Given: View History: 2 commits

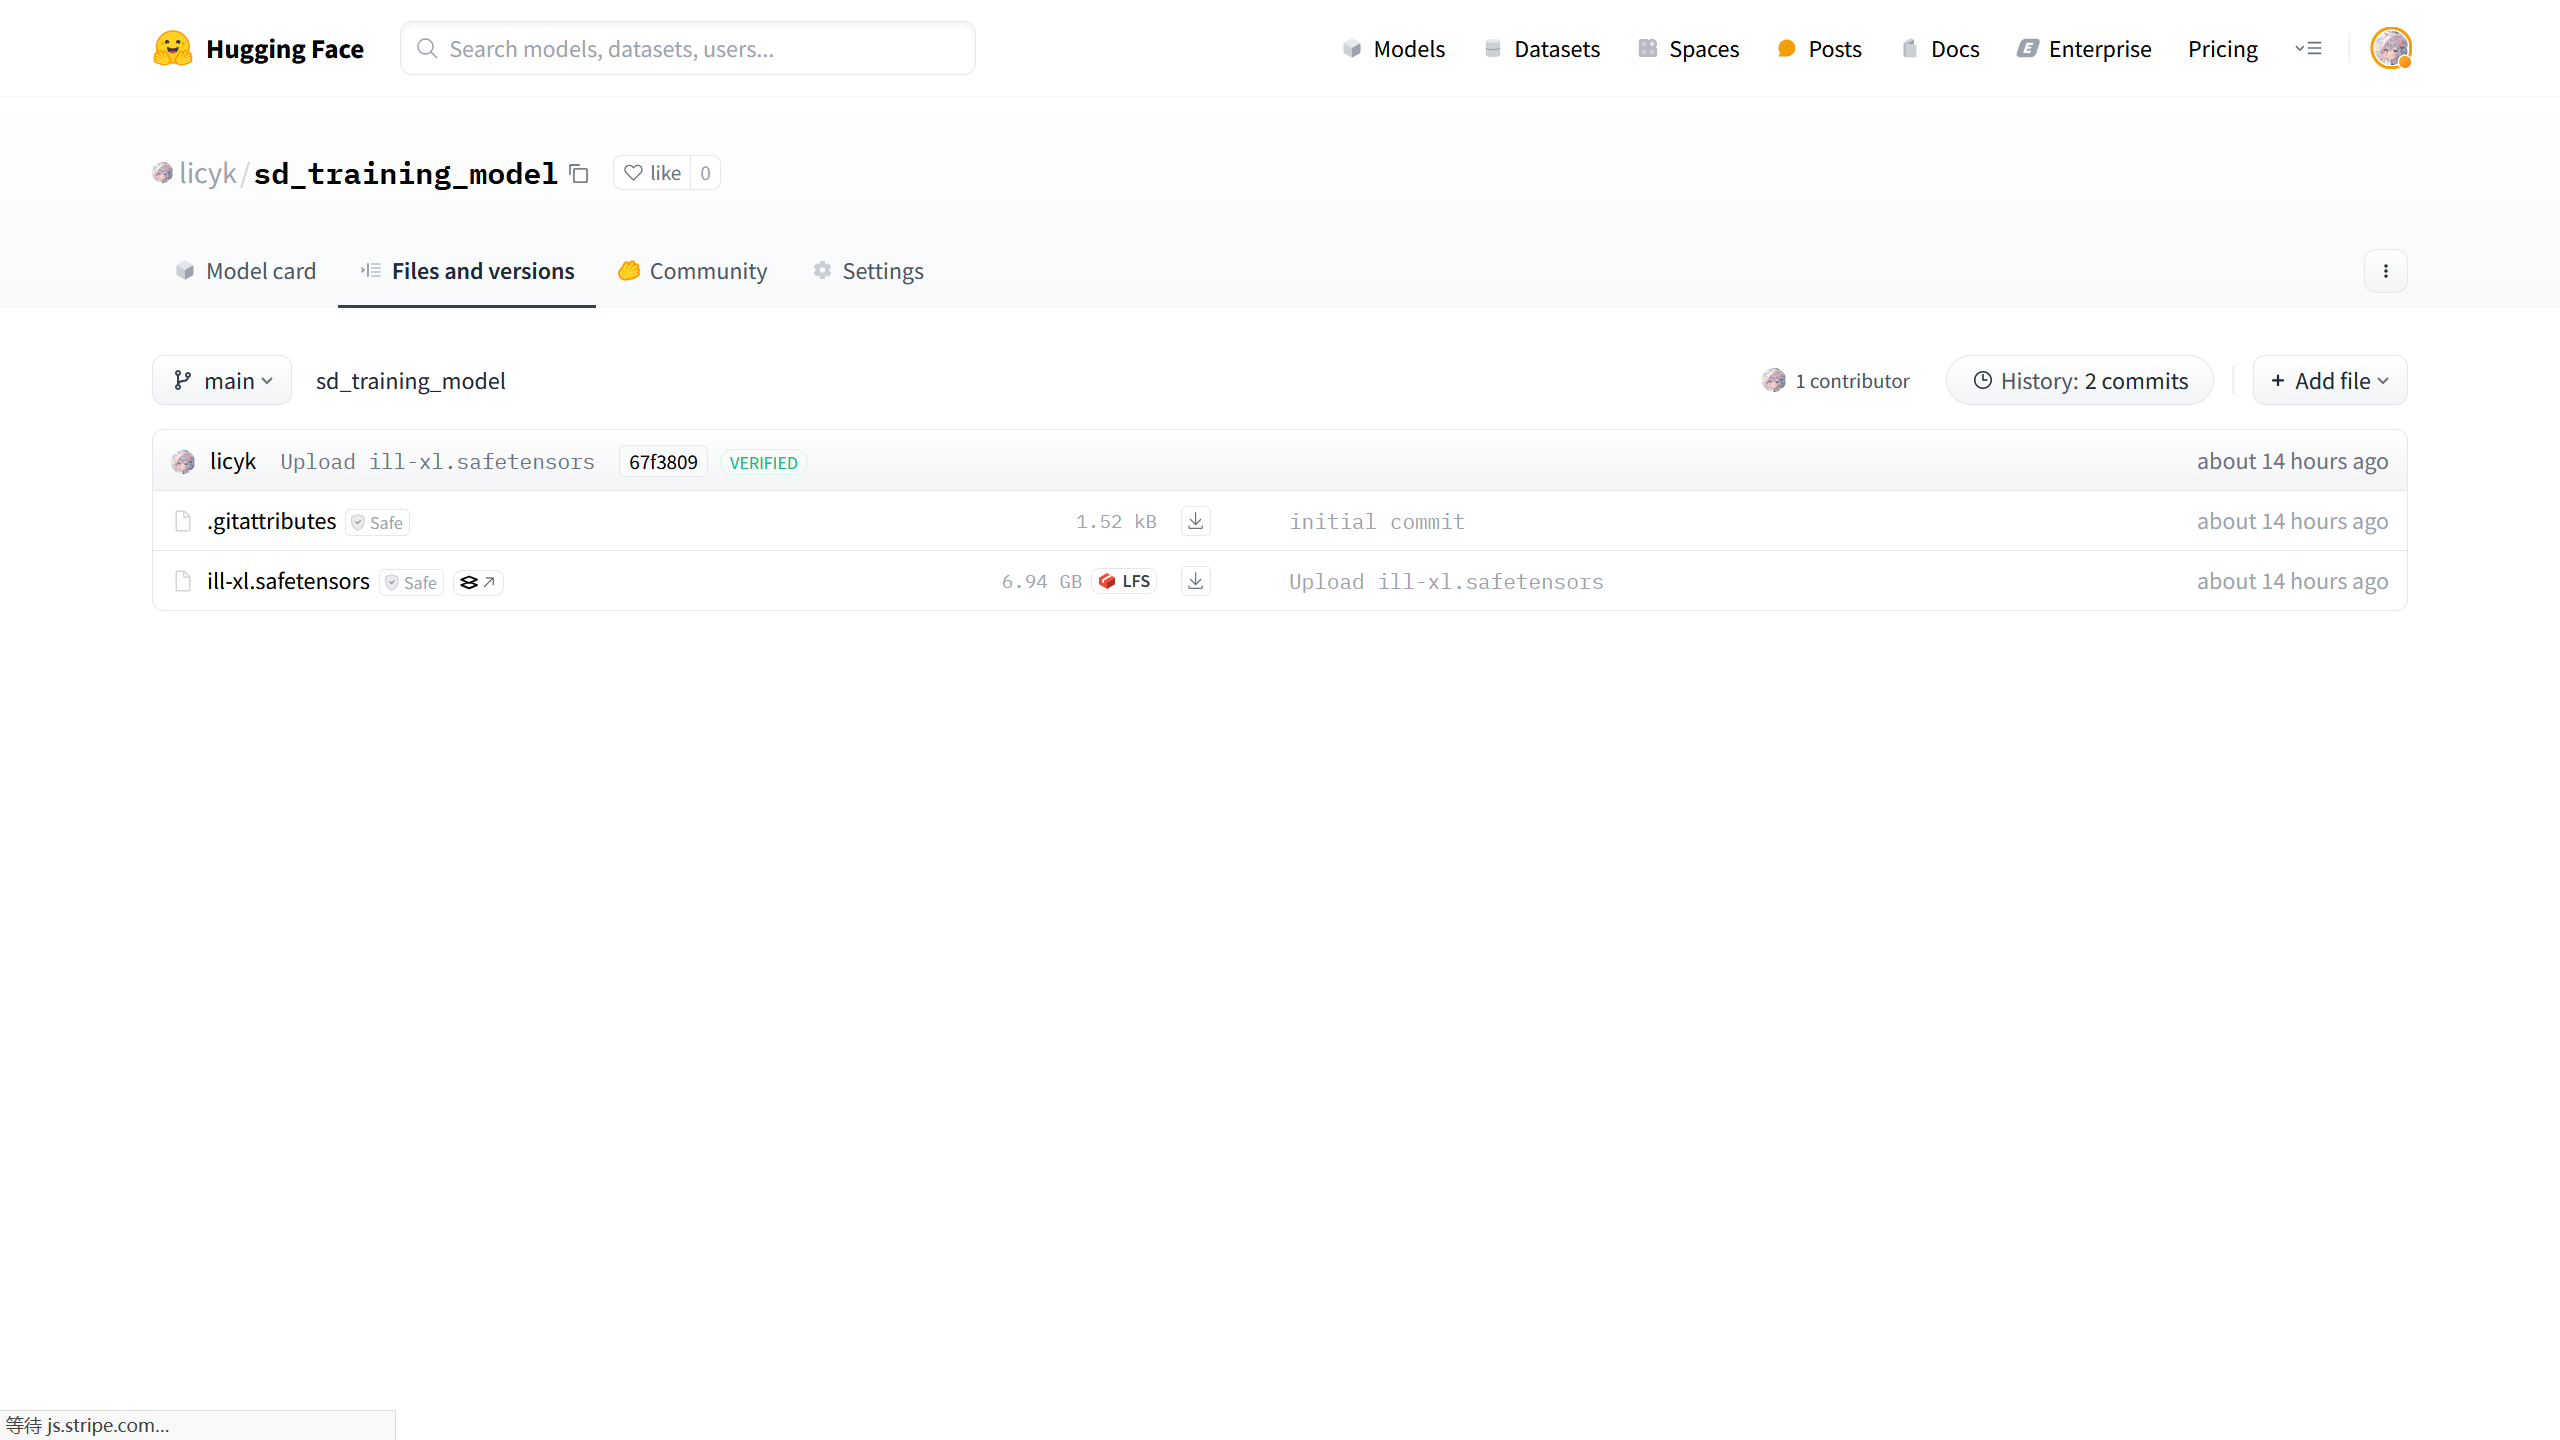Looking at the screenshot, I should 2079,380.
